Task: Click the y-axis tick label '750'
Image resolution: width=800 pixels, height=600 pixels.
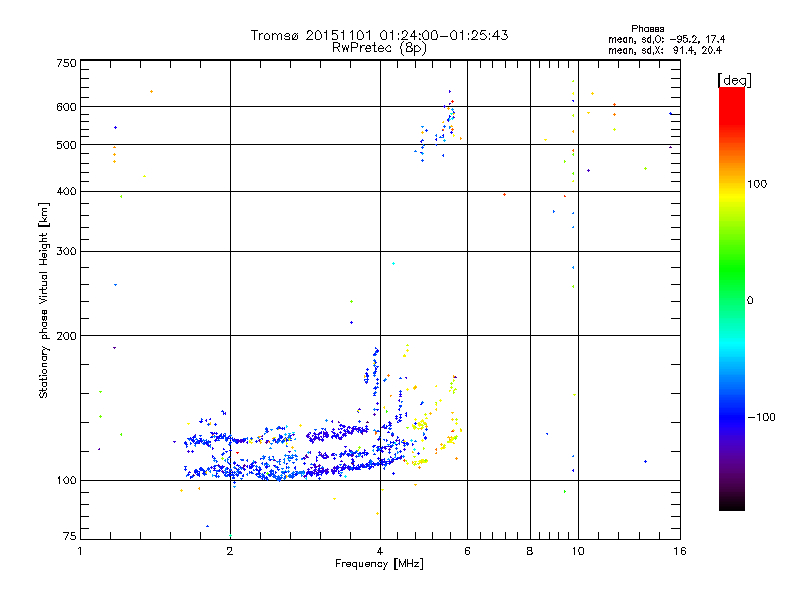Action: pos(67,63)
